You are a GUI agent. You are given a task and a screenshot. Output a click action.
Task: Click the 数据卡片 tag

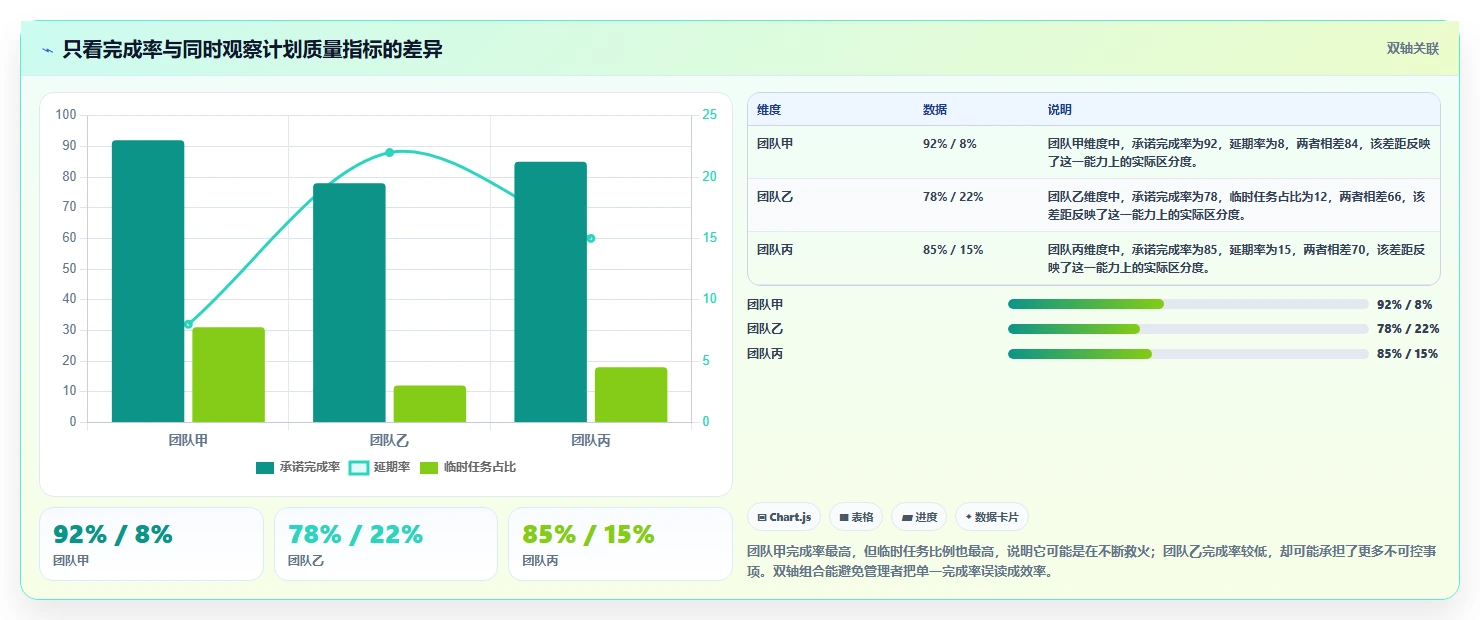[x=992, y=517]
